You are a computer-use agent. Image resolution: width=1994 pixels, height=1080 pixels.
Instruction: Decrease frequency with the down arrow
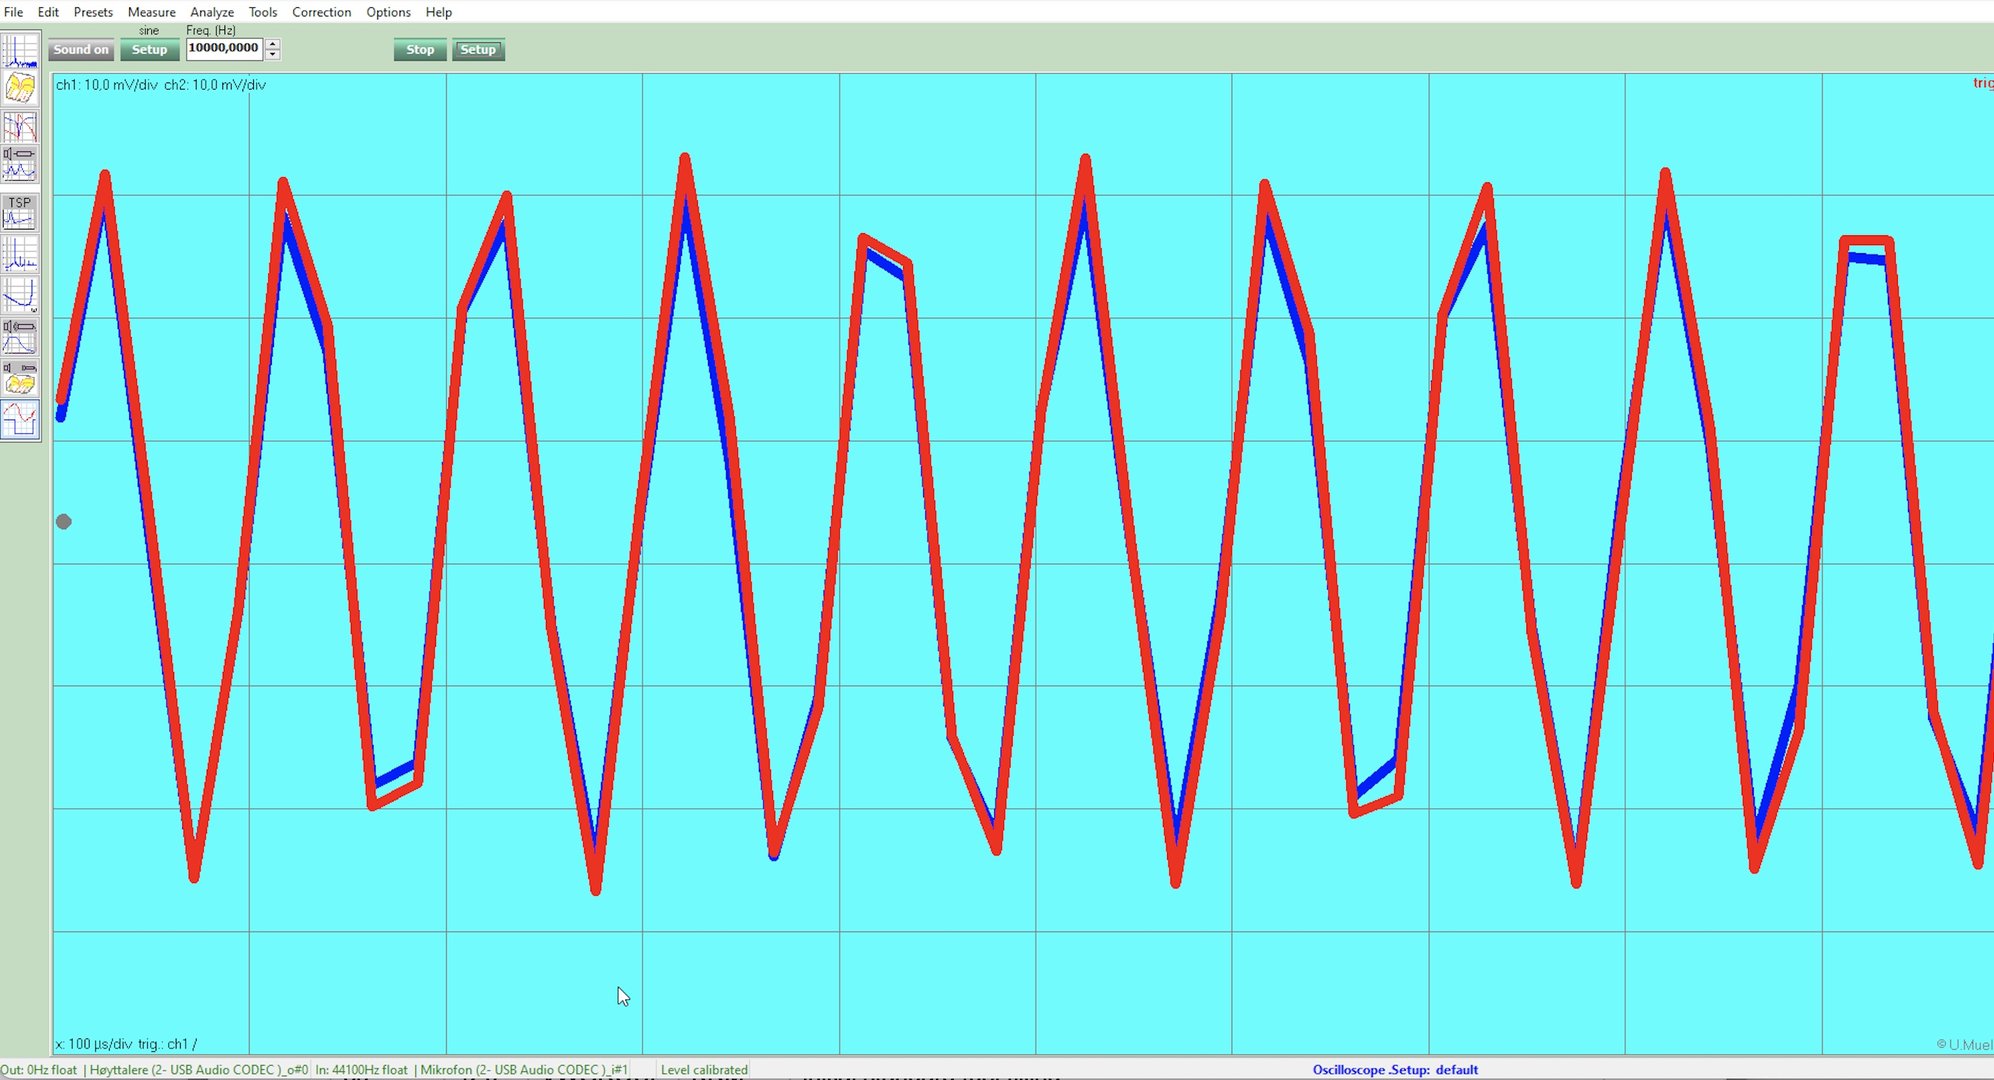click(x=273, y=54)
